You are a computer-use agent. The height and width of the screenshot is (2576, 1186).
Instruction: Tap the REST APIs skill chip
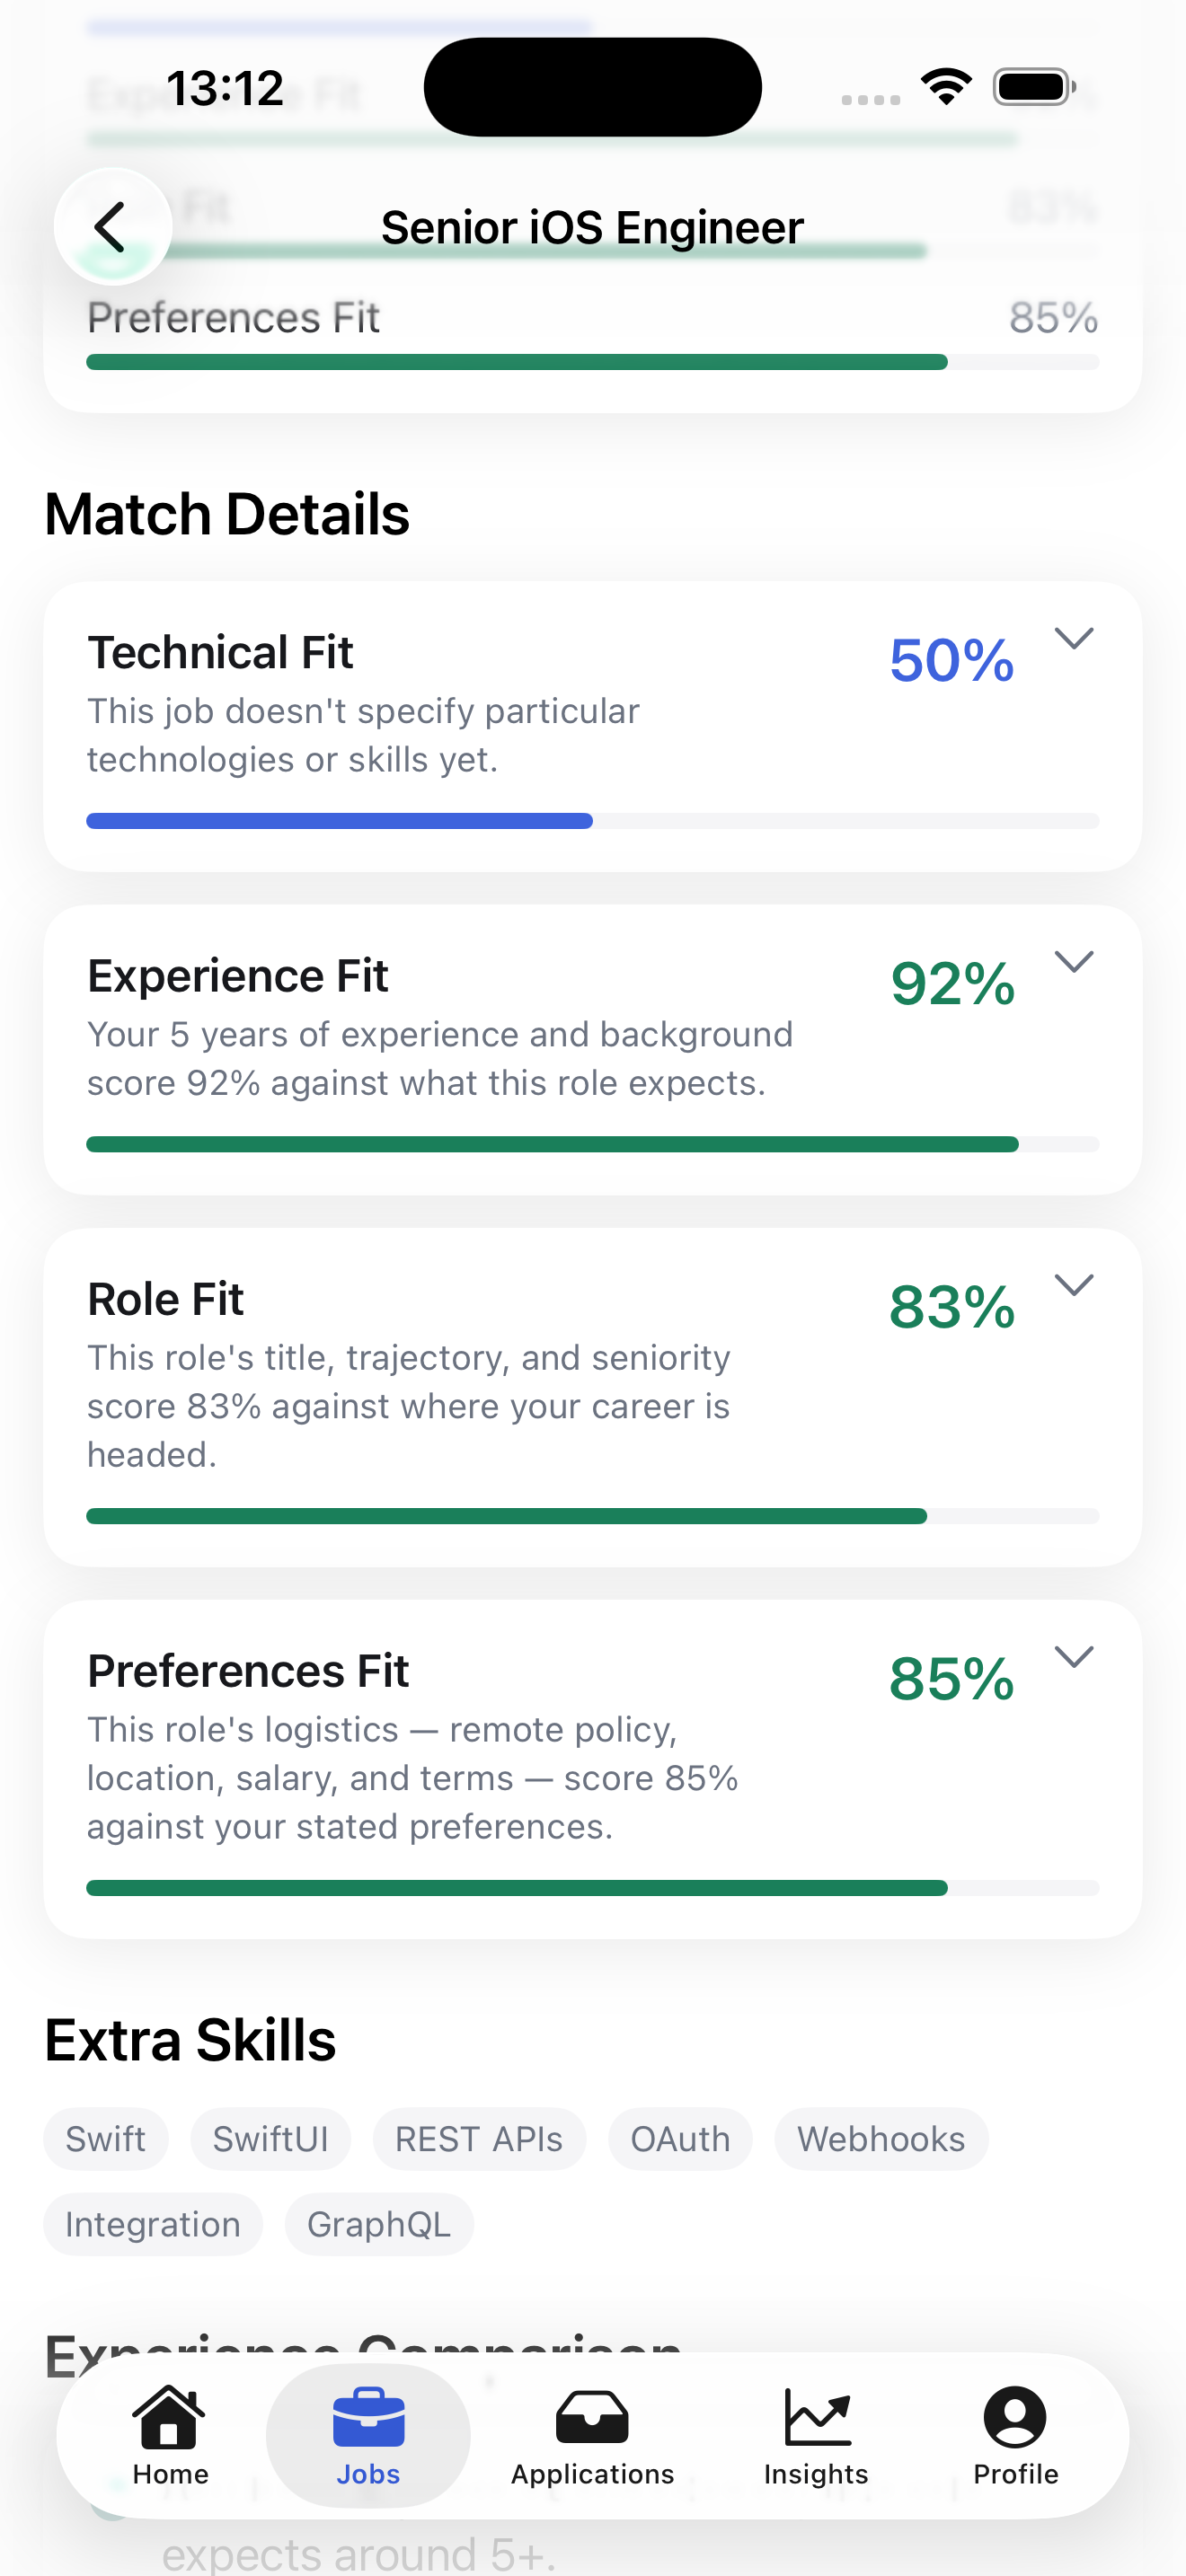click(479, 2139)
